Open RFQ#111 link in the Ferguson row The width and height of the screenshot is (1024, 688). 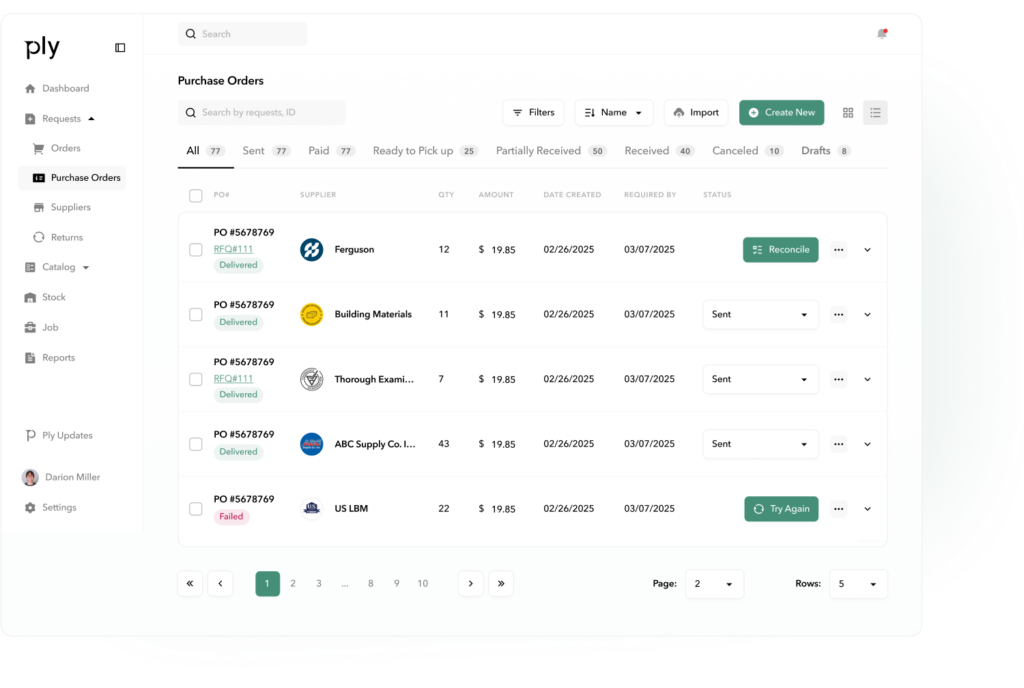[233, 249]
